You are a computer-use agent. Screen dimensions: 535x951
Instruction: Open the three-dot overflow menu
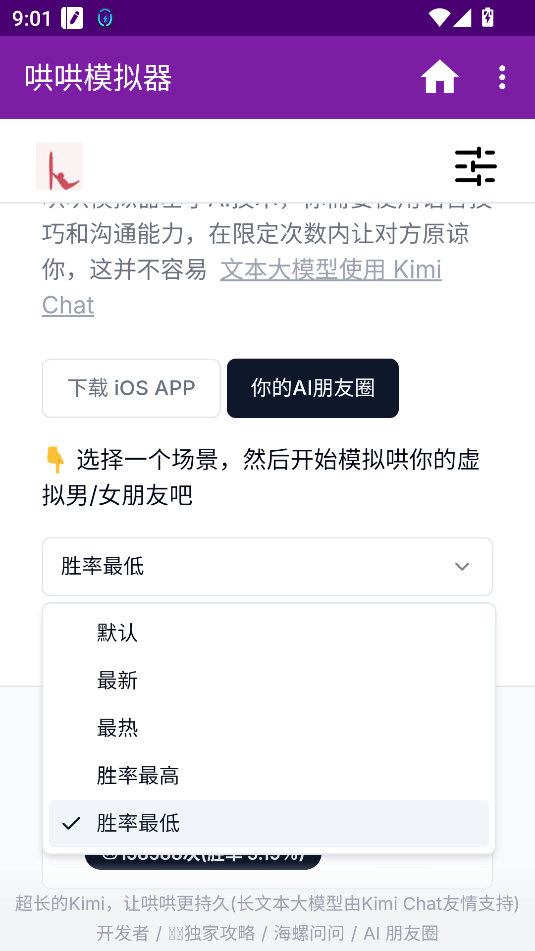click(502, 78)
